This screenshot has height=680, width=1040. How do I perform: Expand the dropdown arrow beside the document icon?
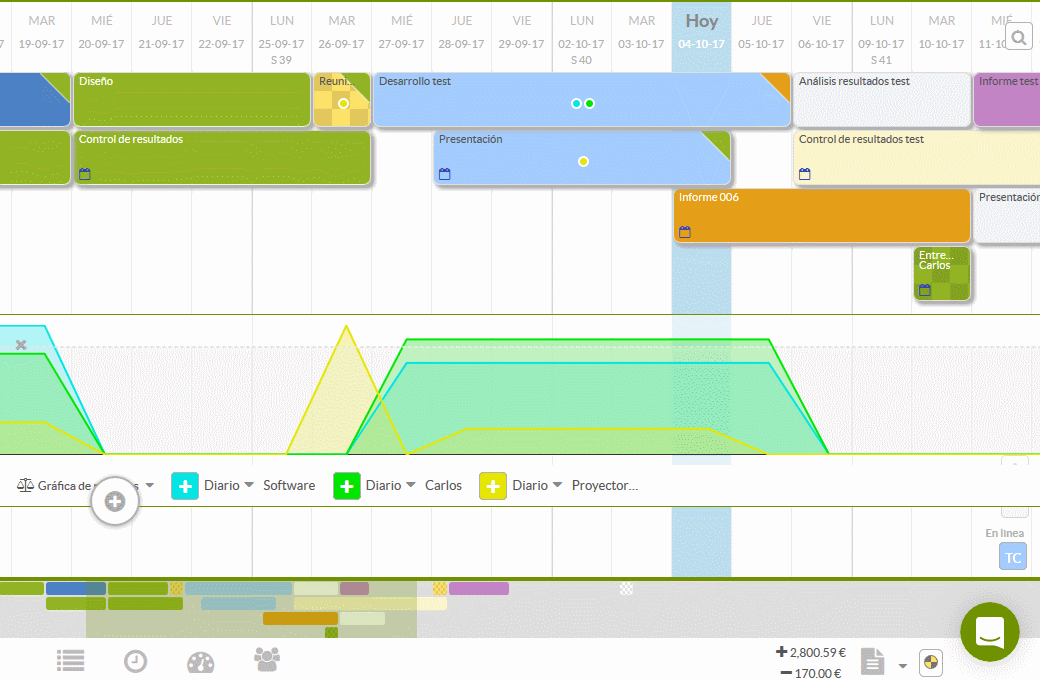903,665
